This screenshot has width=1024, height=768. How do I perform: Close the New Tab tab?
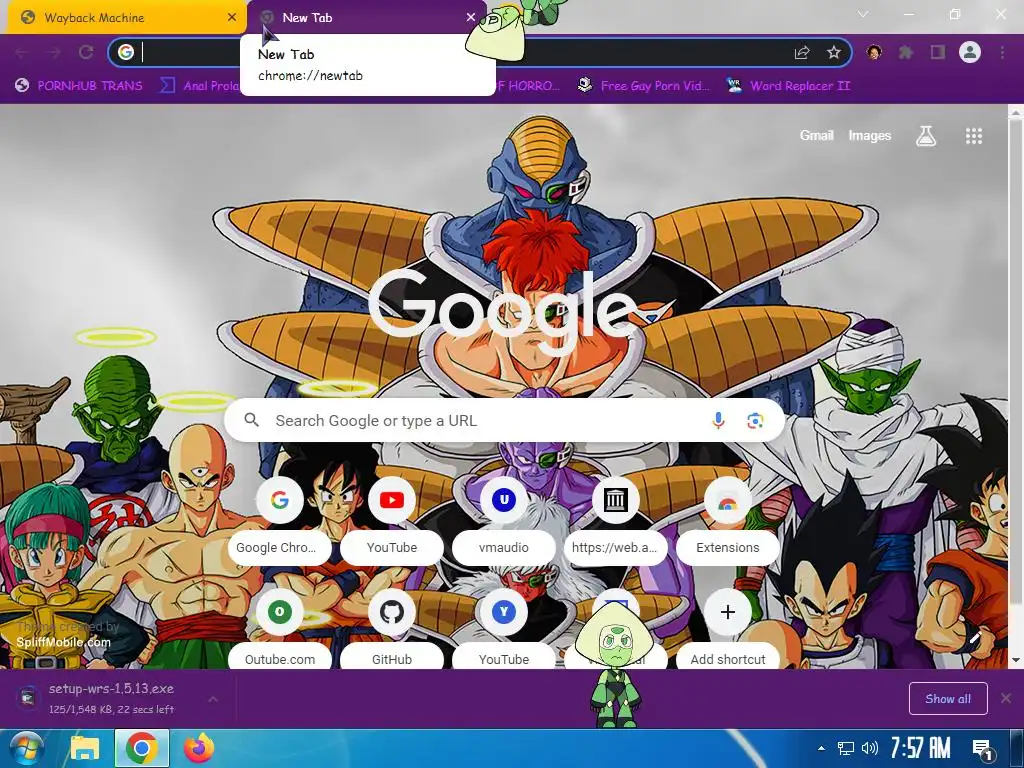(x=471, y=18)
